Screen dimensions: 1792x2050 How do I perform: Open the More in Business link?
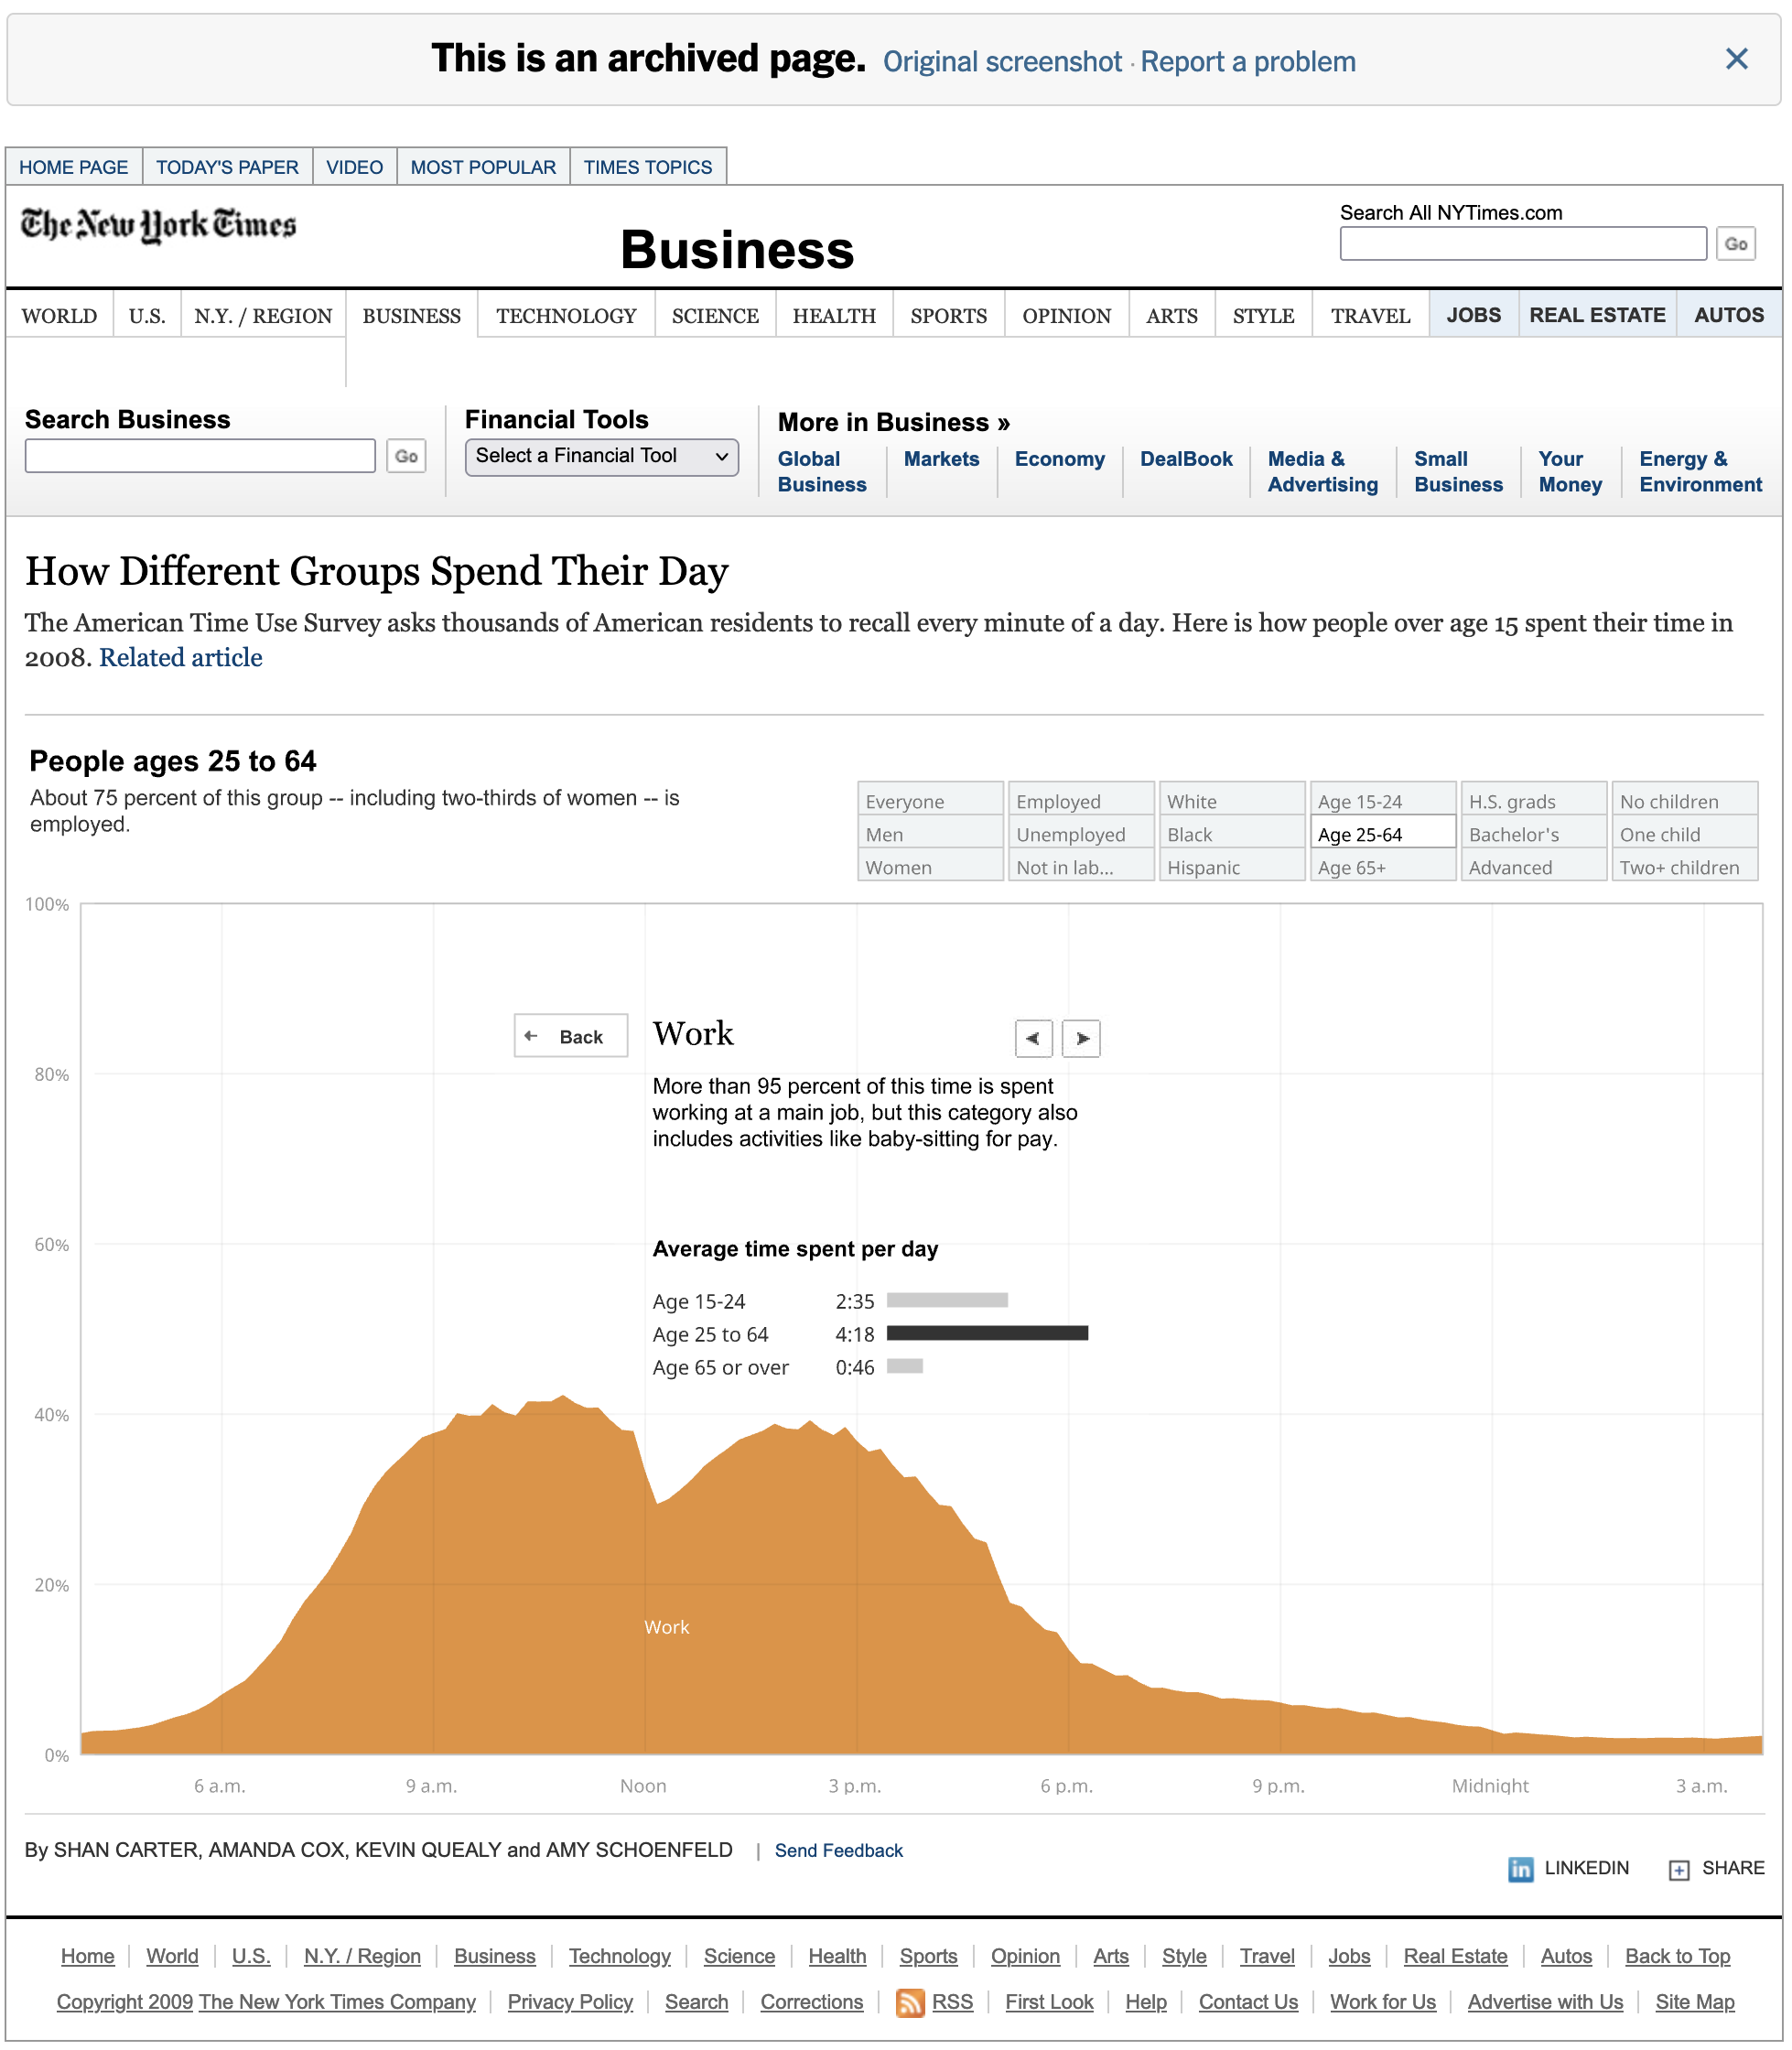[893, 422]
